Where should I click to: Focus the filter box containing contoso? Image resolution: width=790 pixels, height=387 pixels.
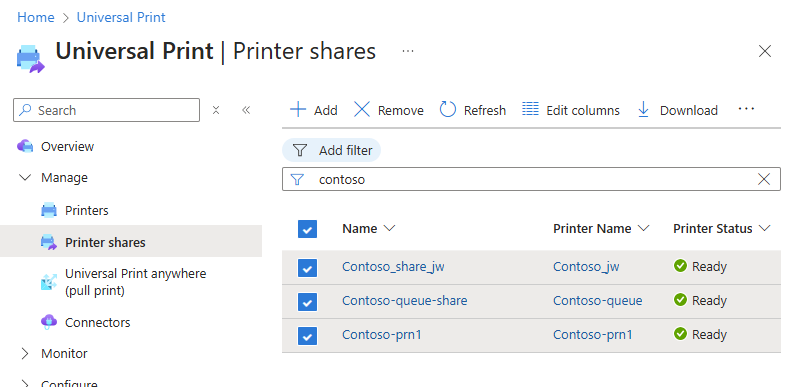click(531, 179)
